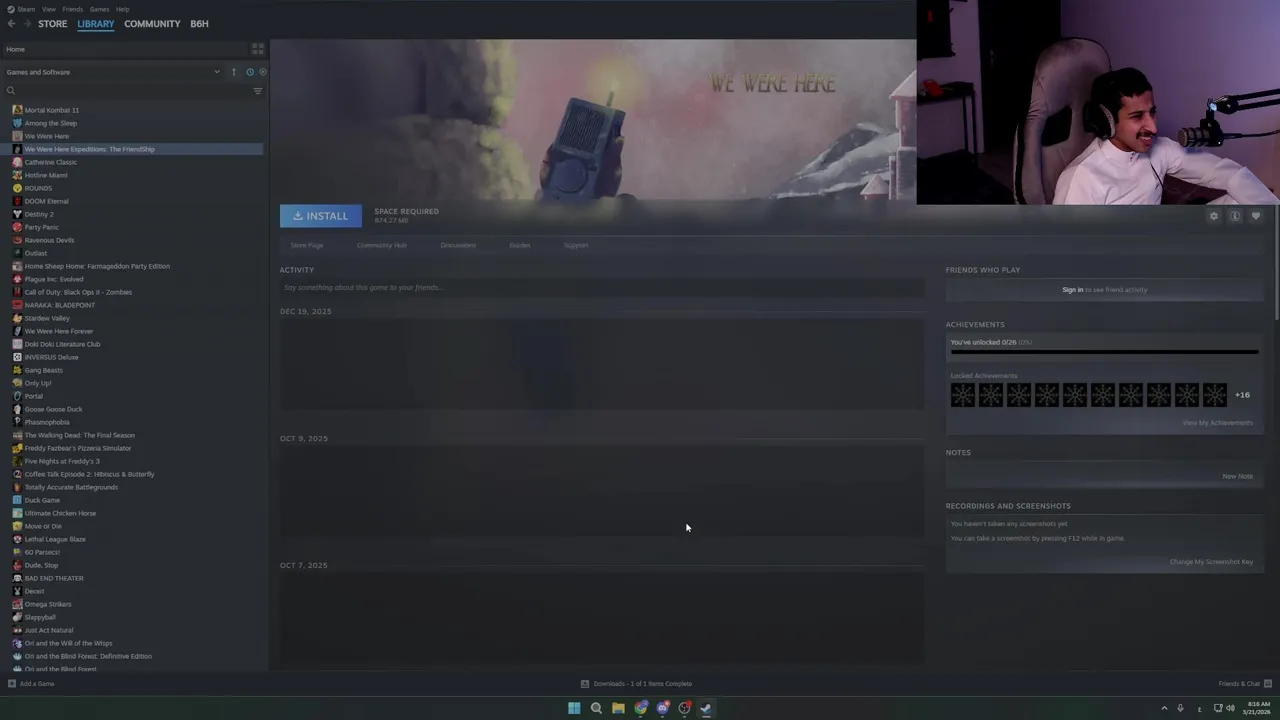Go to the STORE section

[53, 24]
